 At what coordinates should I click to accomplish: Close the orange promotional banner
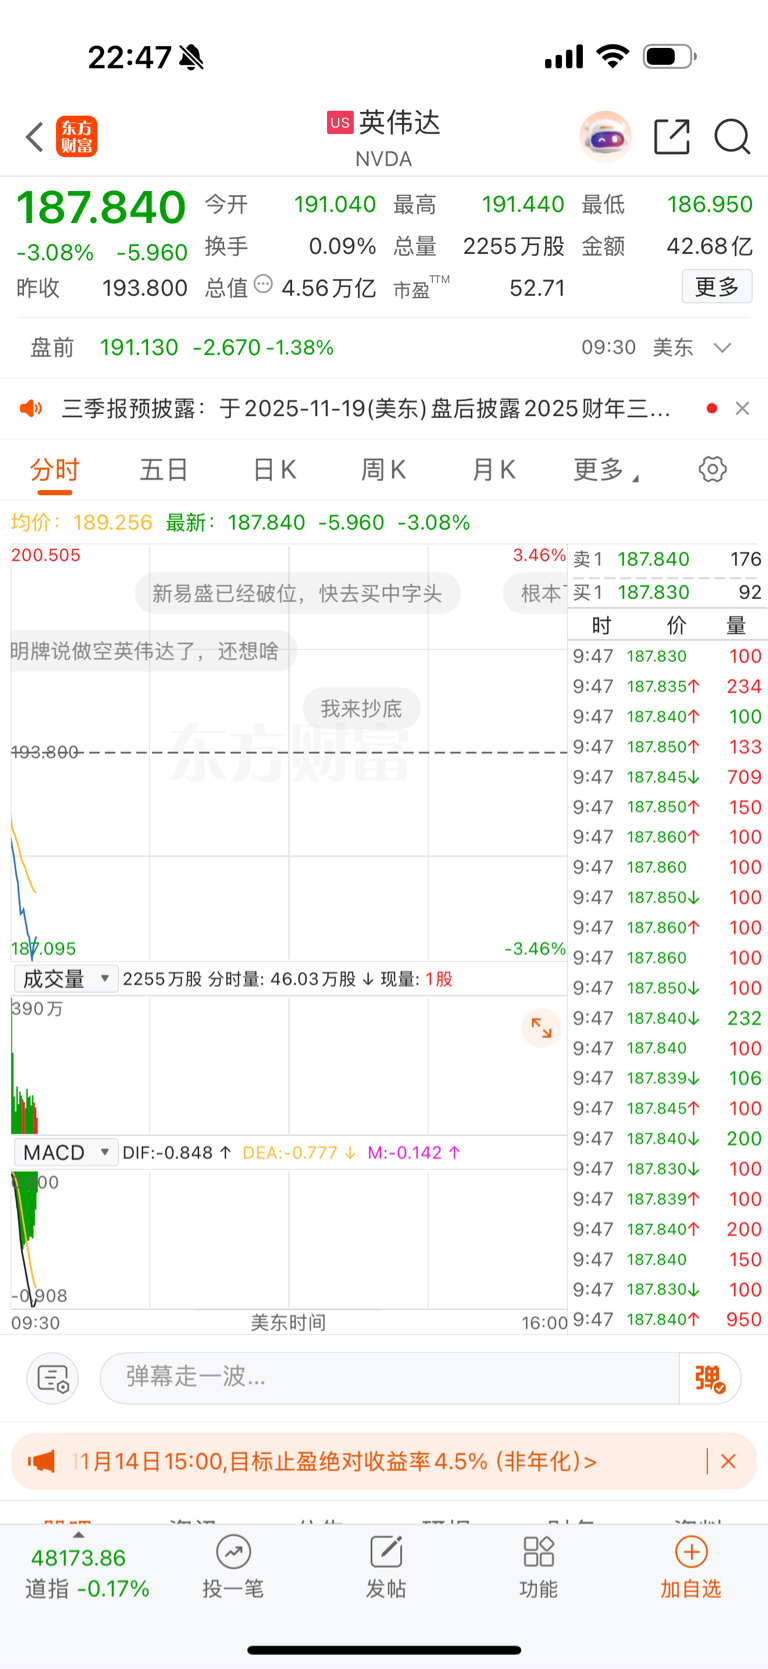pyautogui.click(x=728, y=1462)
